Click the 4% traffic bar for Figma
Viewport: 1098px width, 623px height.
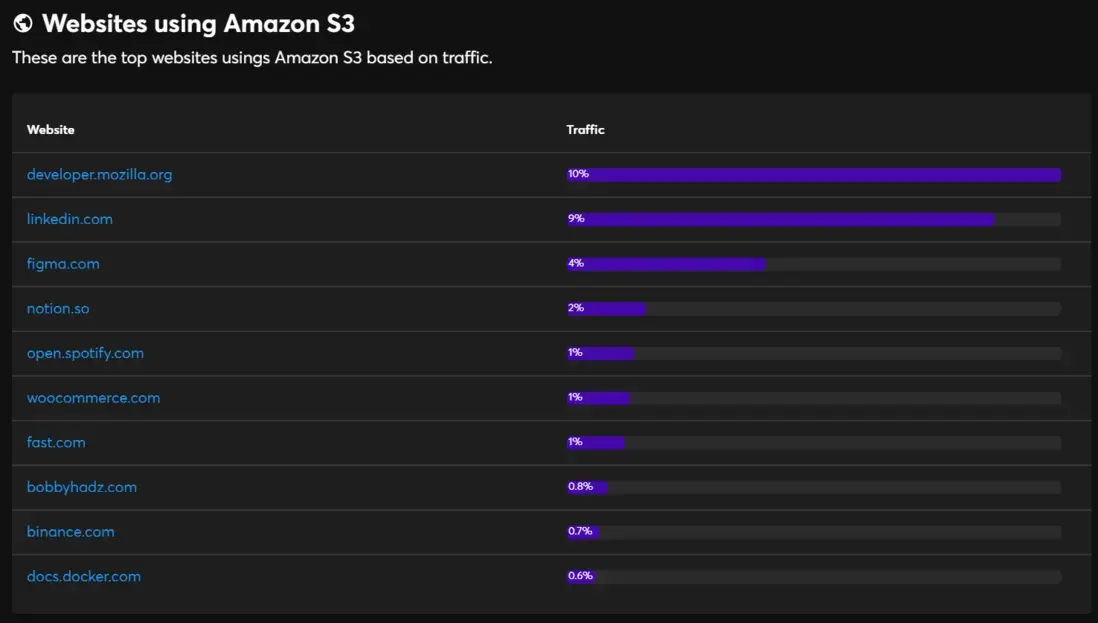[814, 264]
